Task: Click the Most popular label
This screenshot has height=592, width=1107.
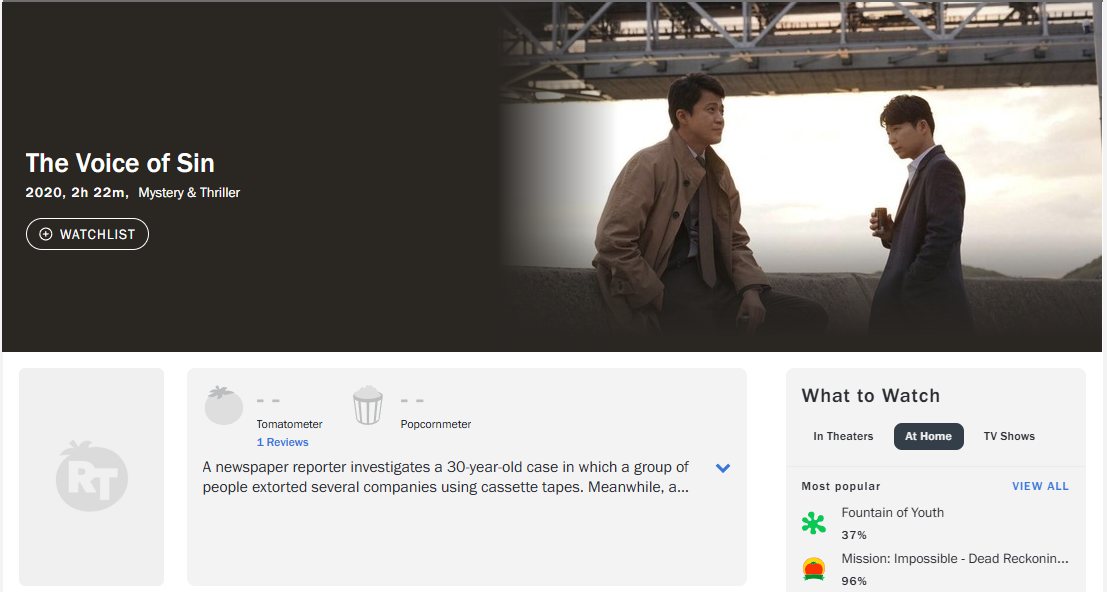Action: 841,486
